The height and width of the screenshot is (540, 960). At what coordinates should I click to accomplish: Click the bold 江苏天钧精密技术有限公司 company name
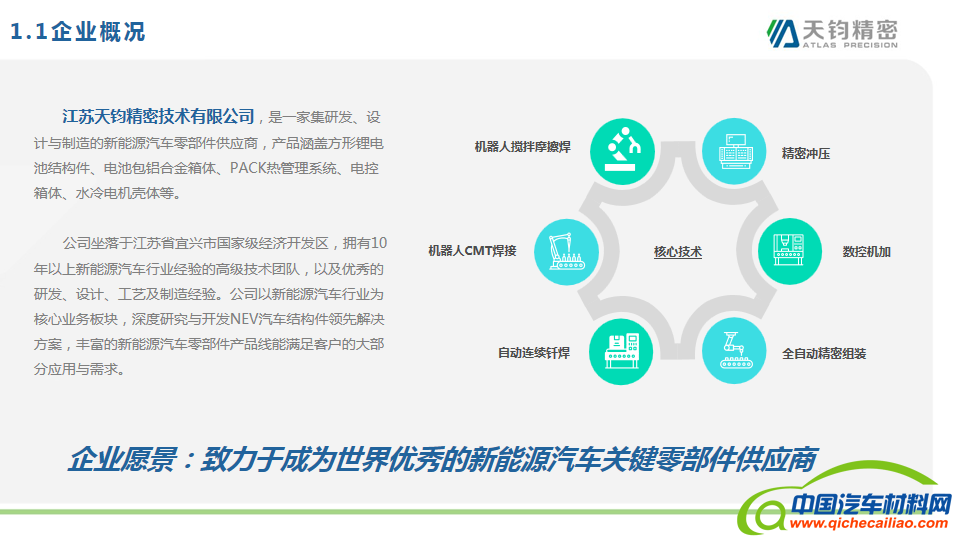coord(158,117)
